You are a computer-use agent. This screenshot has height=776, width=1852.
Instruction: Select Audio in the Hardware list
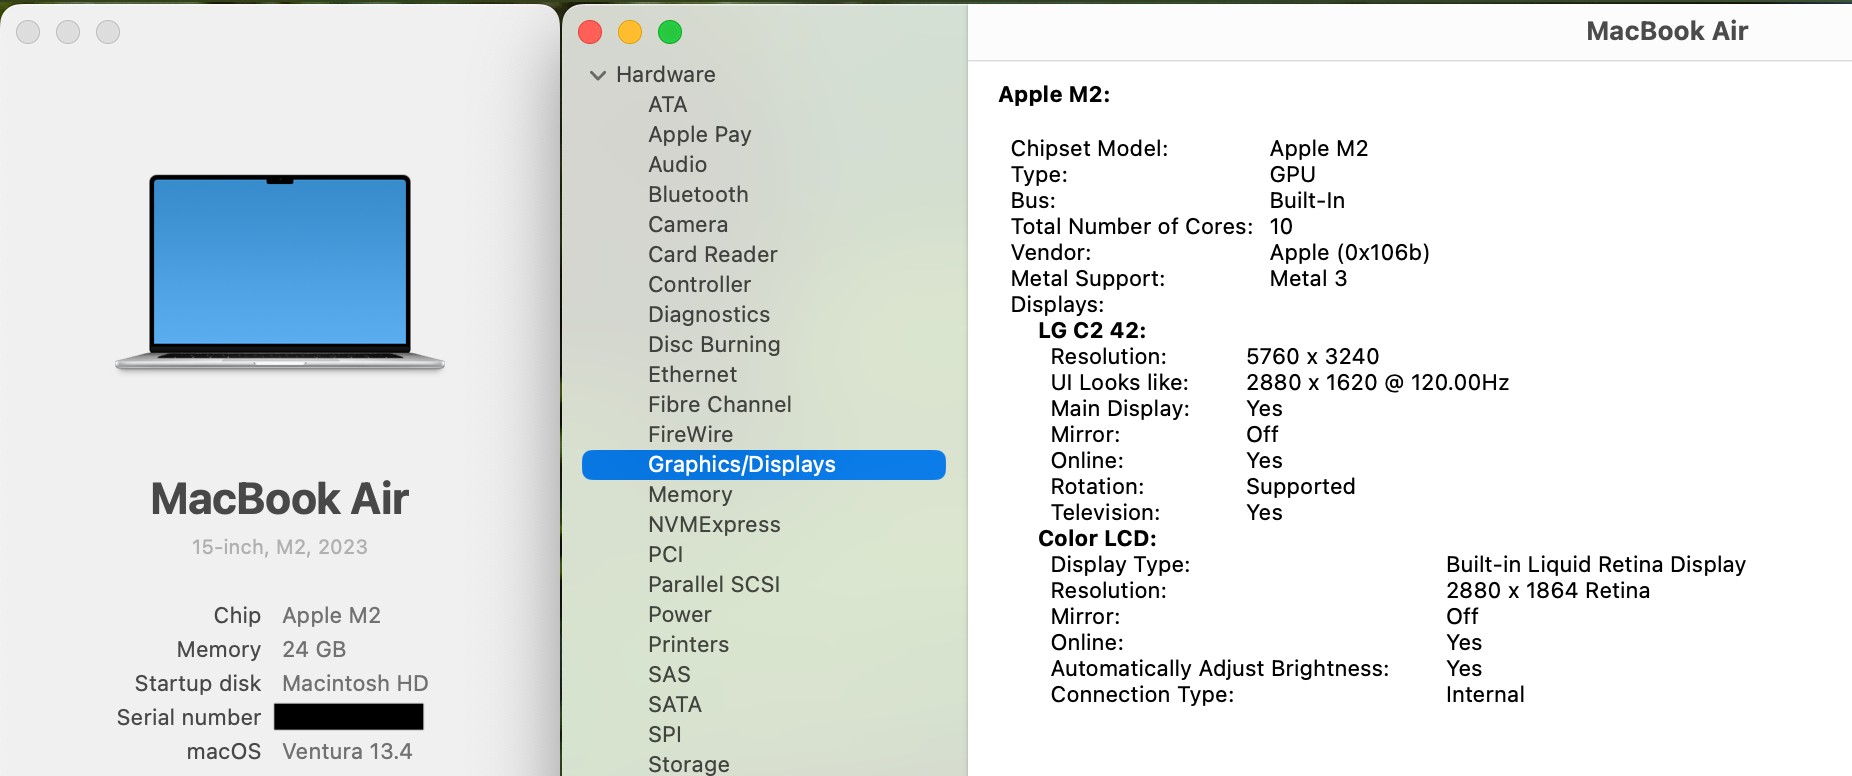click(x=677, y=165)
